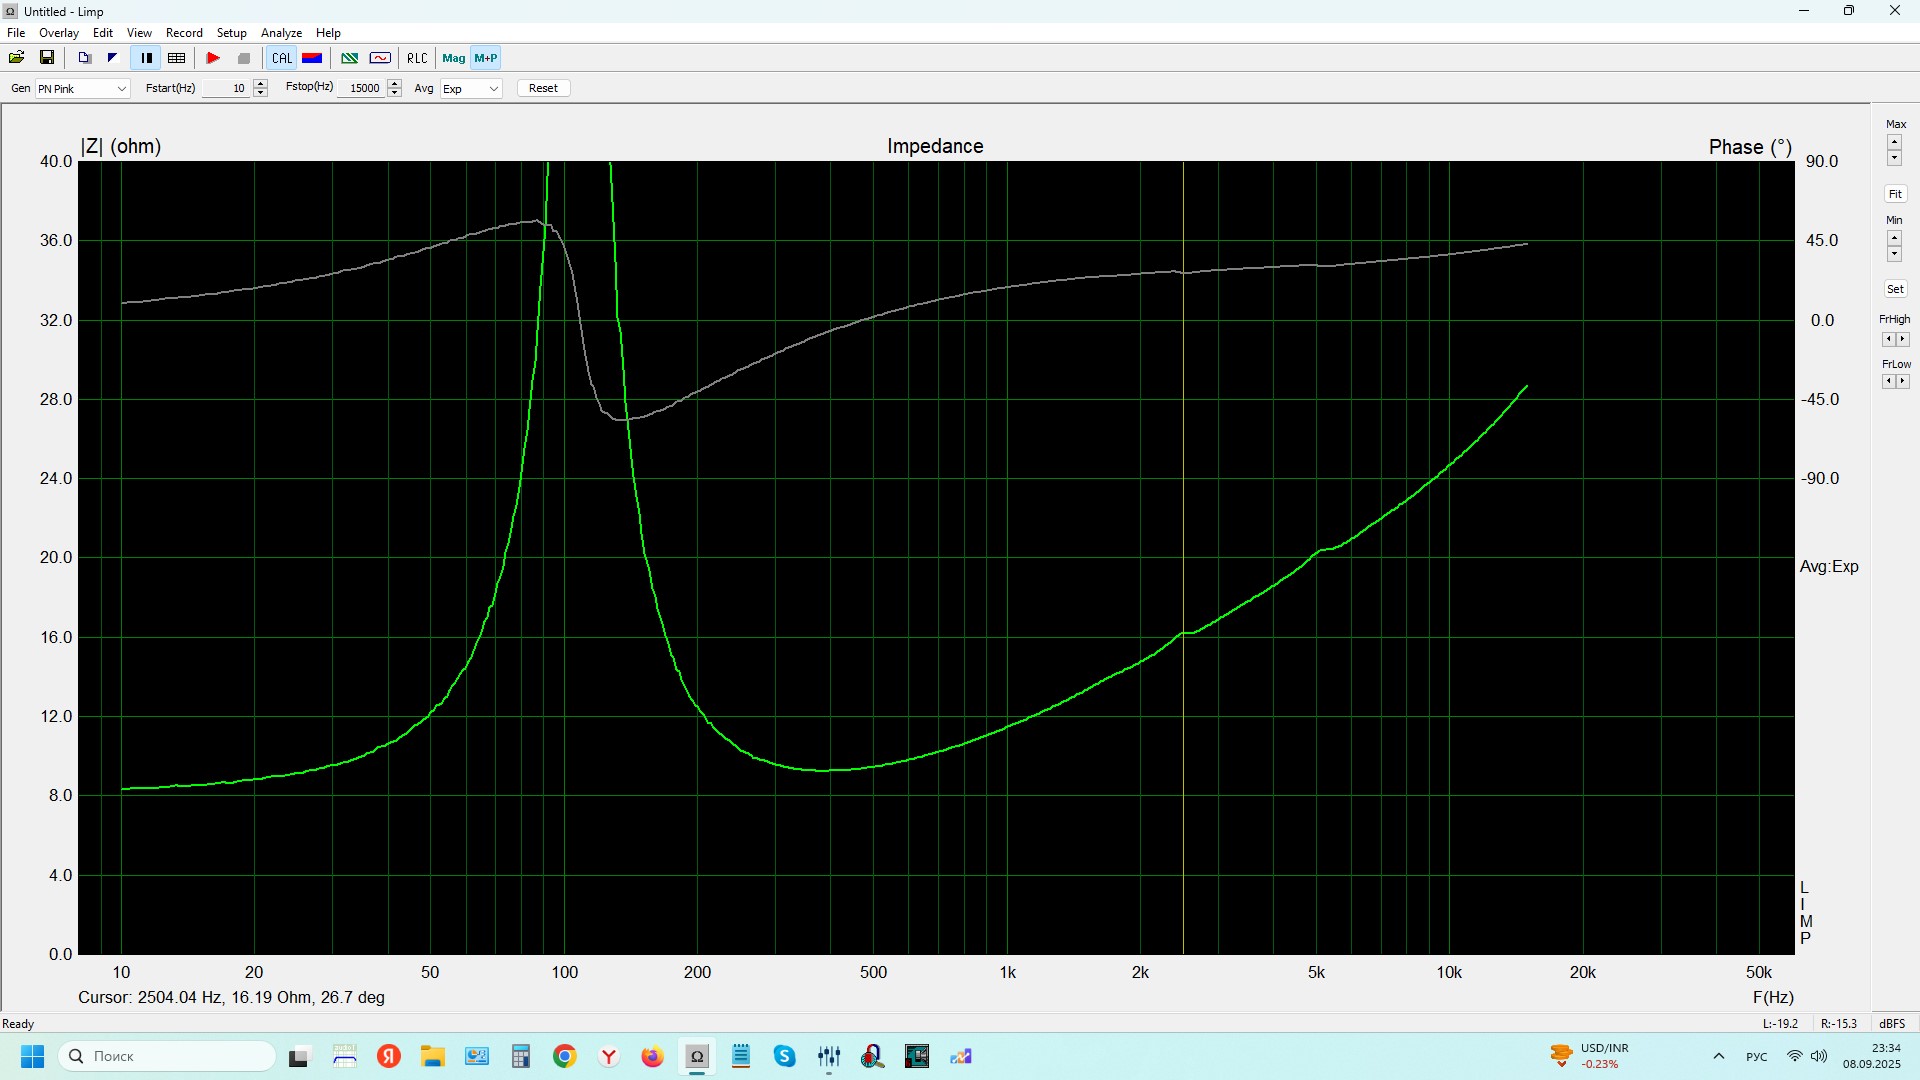Open the Help menu
The image size is (1920, 1080).
click(x=328, y=33)
